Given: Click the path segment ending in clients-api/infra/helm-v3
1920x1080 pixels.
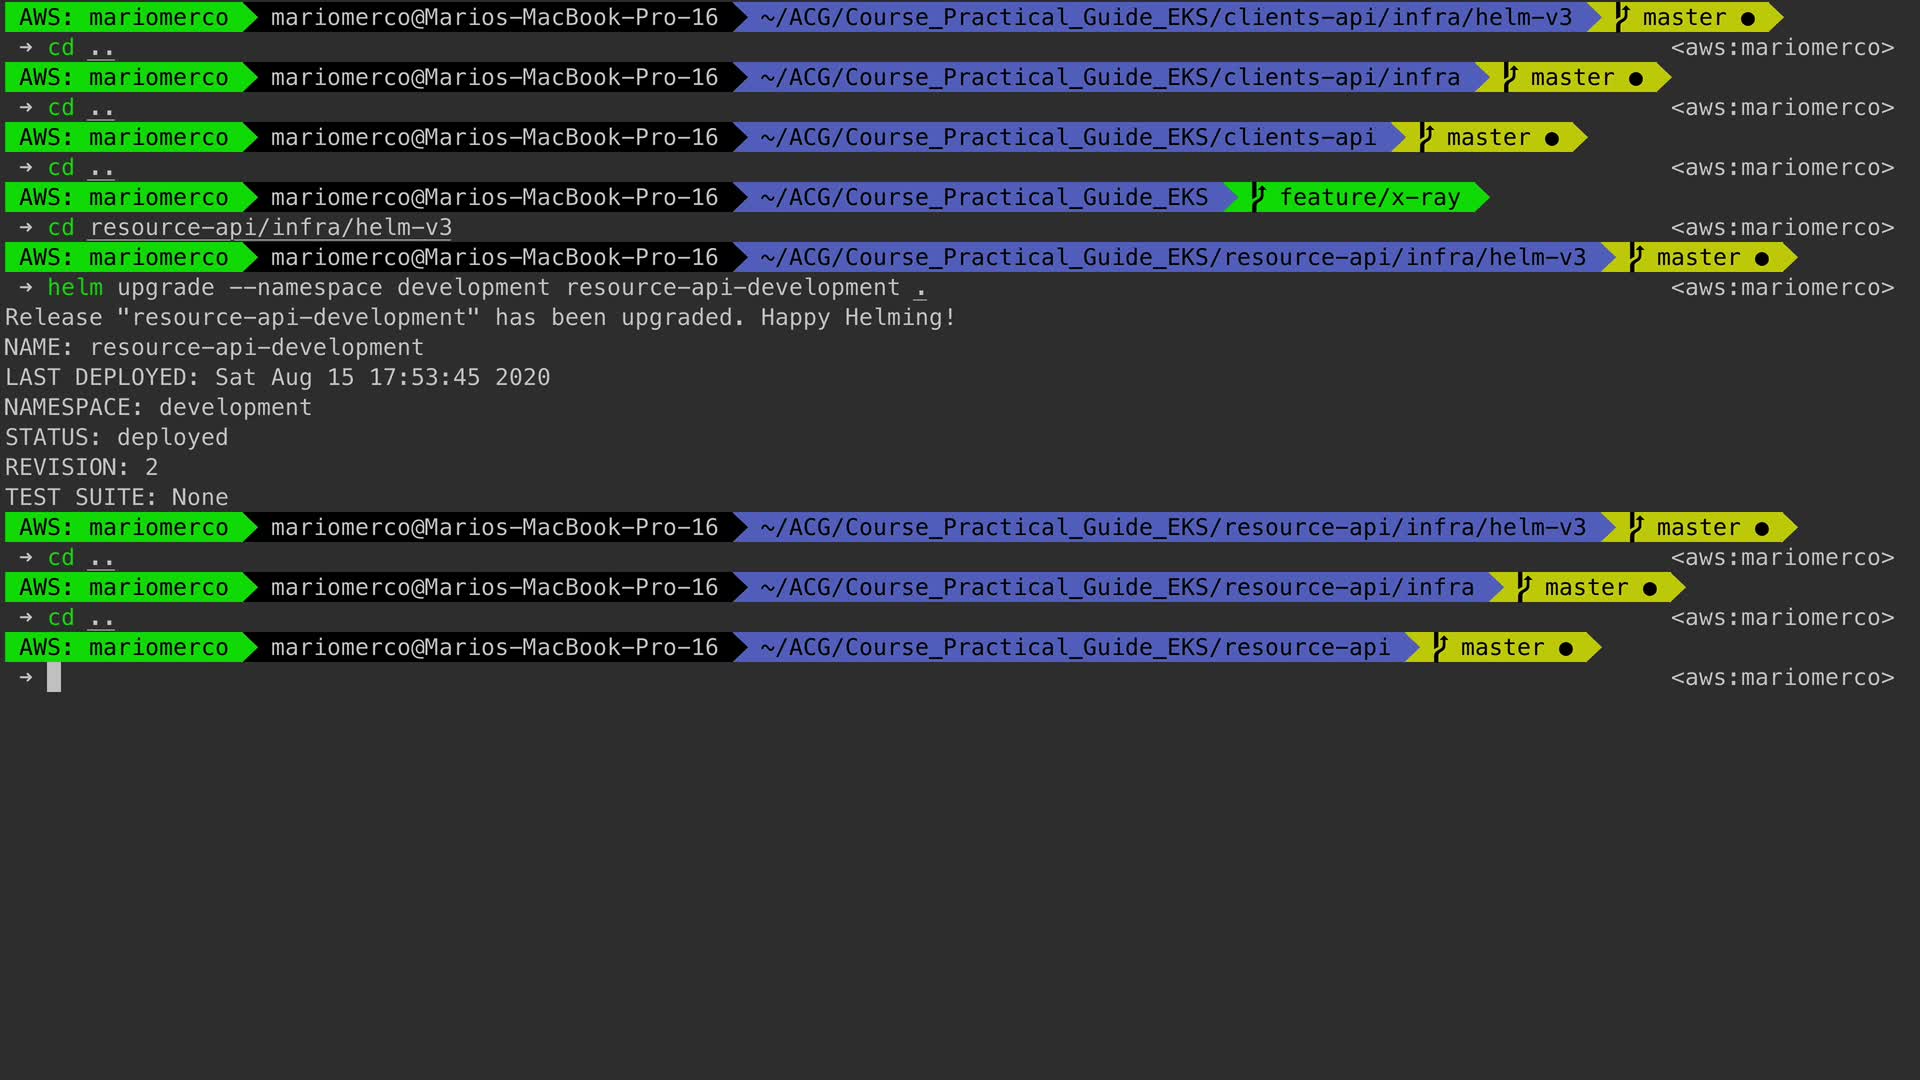Looking at the screenshot, I should 1165,17.
